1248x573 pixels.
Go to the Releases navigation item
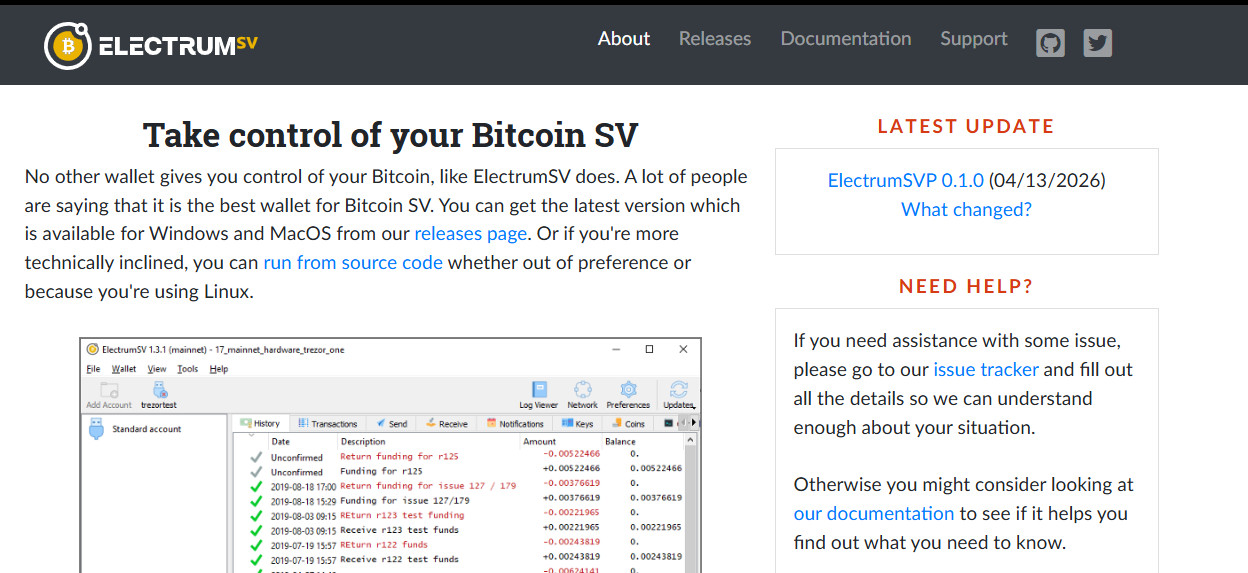[x=715, y=39]
